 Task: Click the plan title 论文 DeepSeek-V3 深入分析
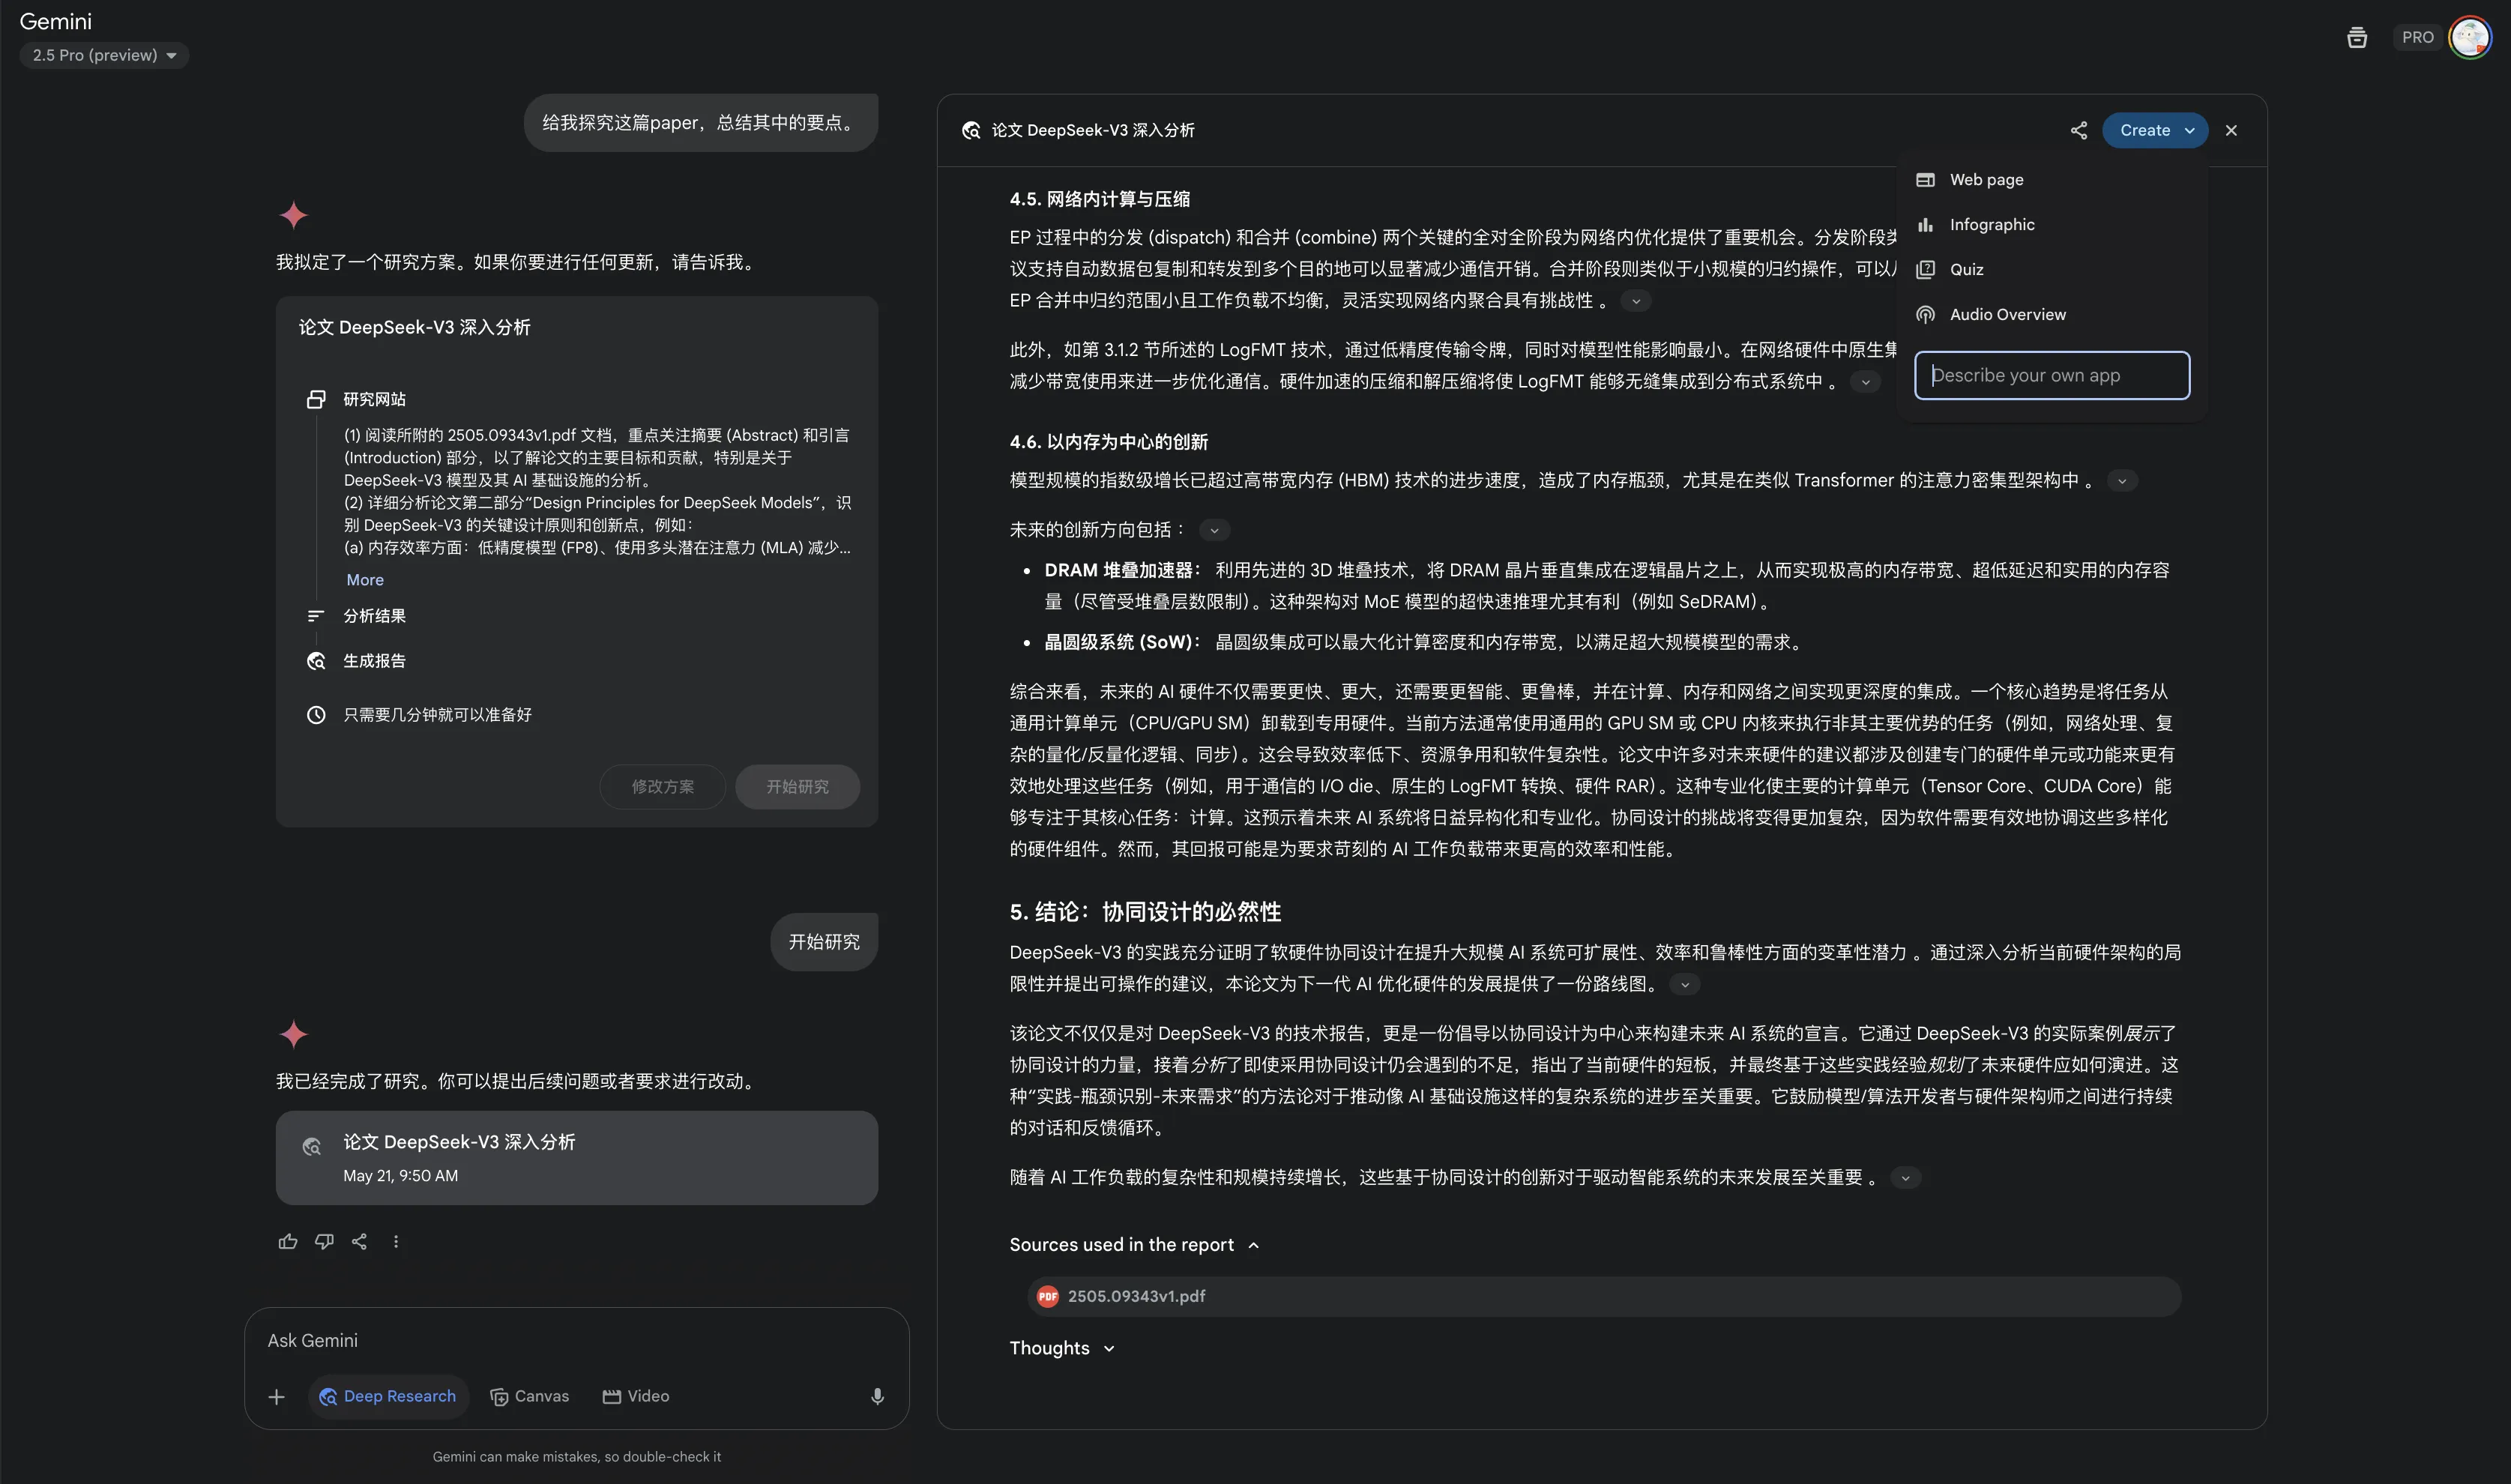click(414, 327)
